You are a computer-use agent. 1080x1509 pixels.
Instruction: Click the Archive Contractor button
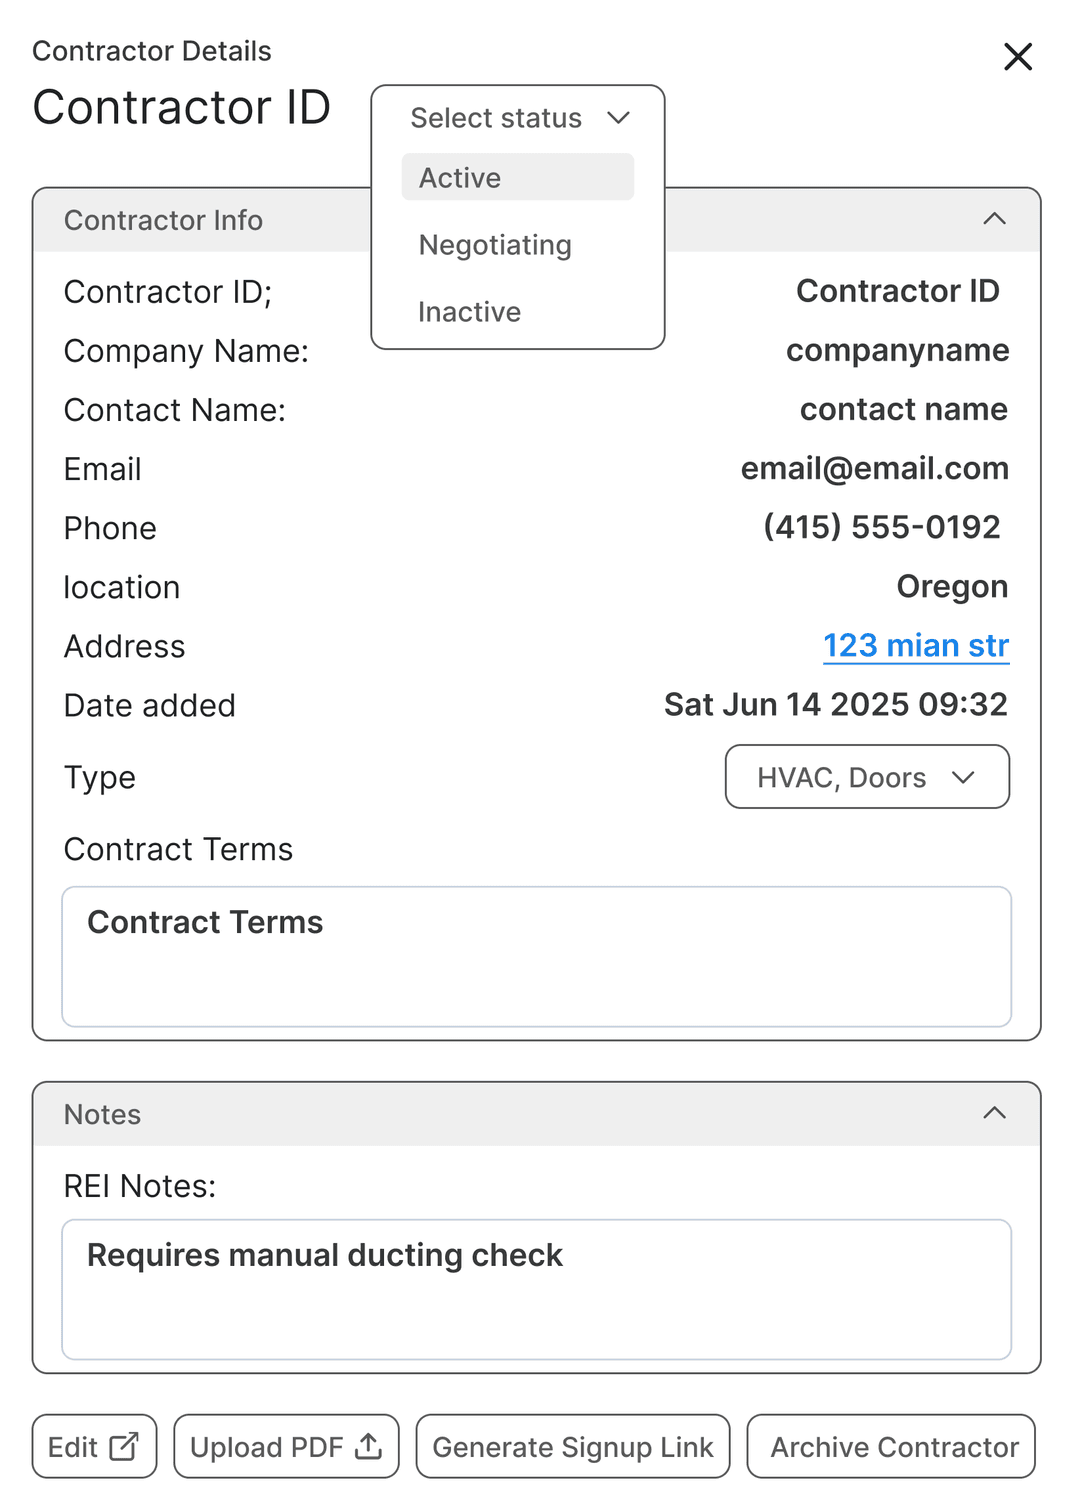891,1446
